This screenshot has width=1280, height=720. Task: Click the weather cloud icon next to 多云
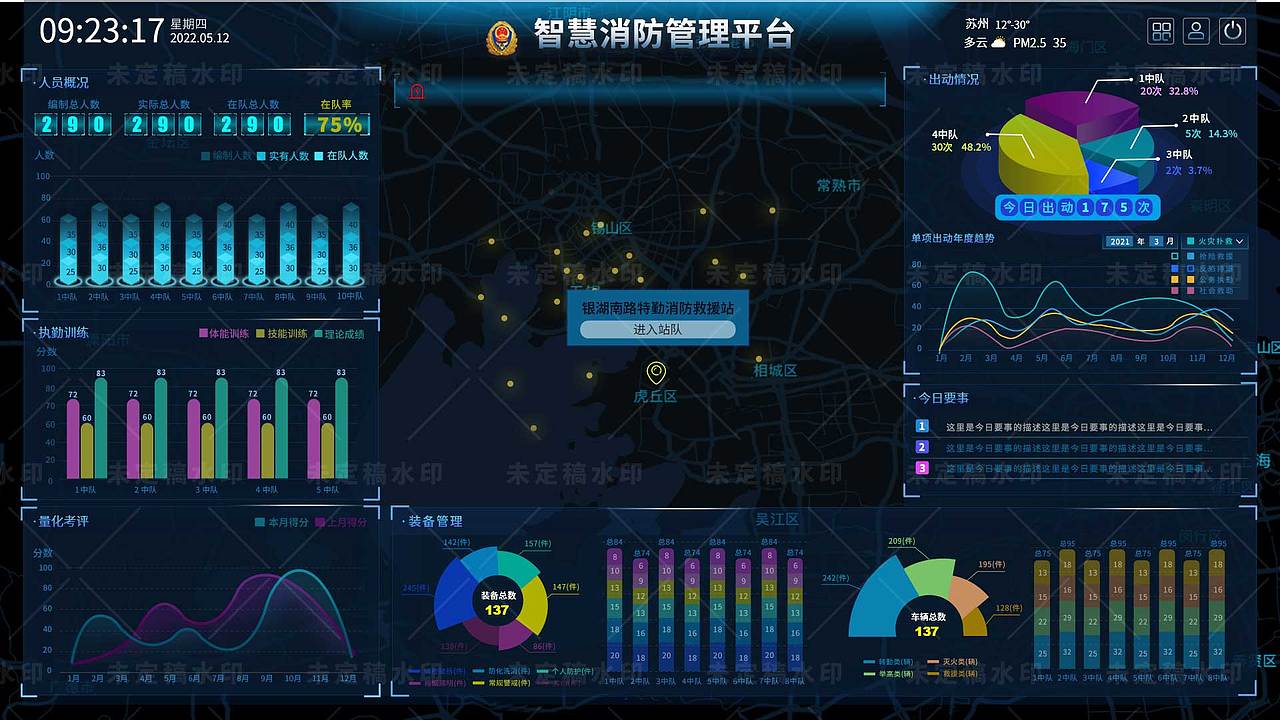[x=998, y=44]
